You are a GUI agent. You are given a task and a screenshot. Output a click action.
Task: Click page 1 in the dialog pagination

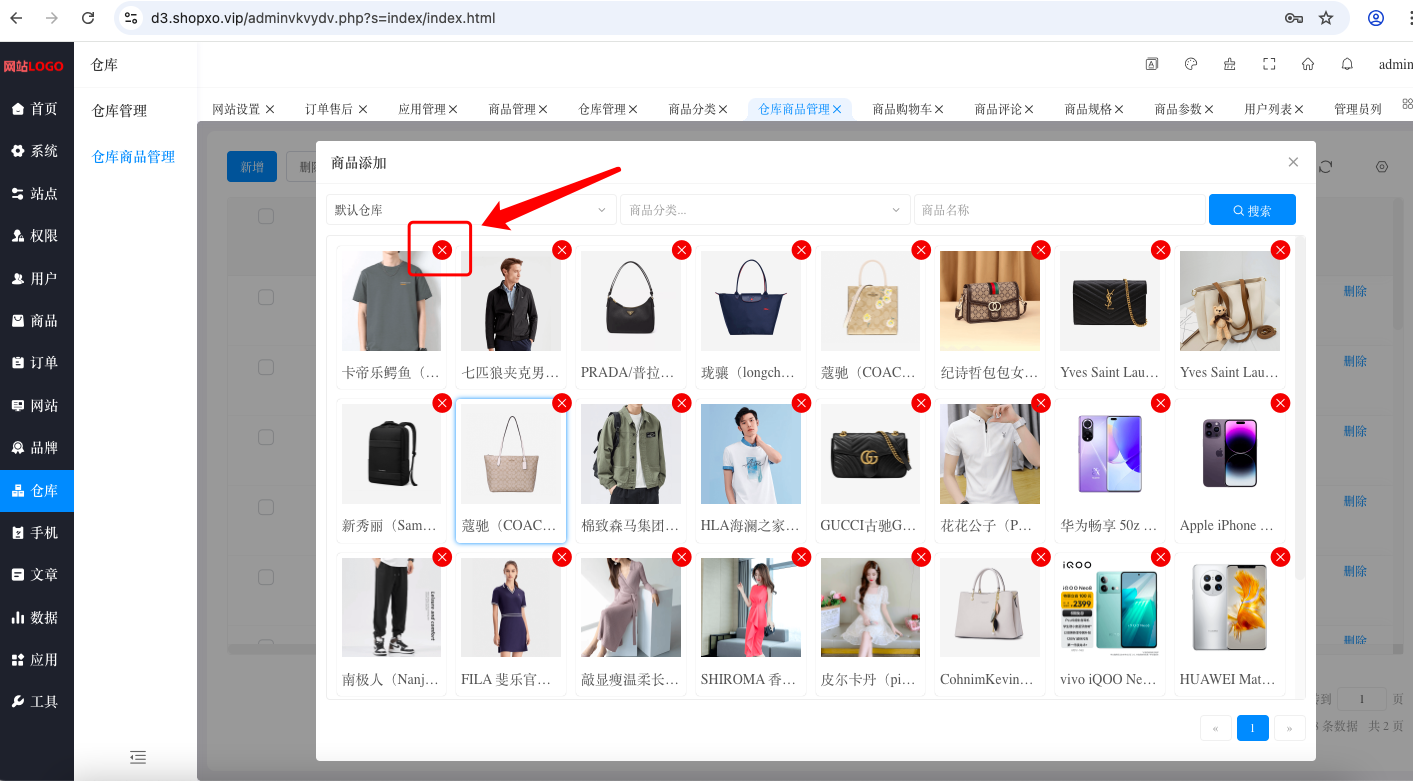click(x=1252, y=728)
